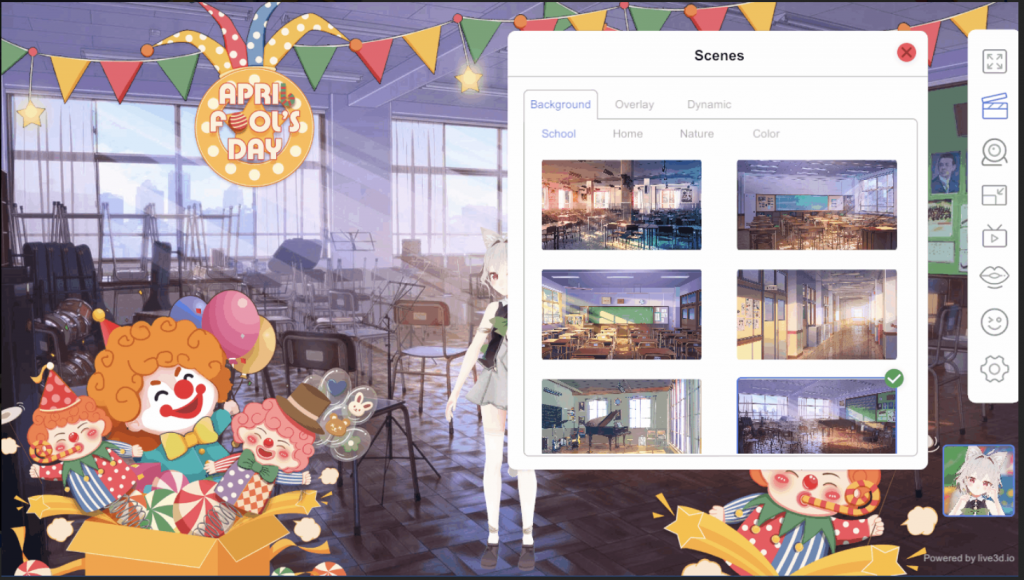Viewport: 1024px width, 580px height.
Task: Open settings gear icon in sidebar
Action: click(994, 369)
